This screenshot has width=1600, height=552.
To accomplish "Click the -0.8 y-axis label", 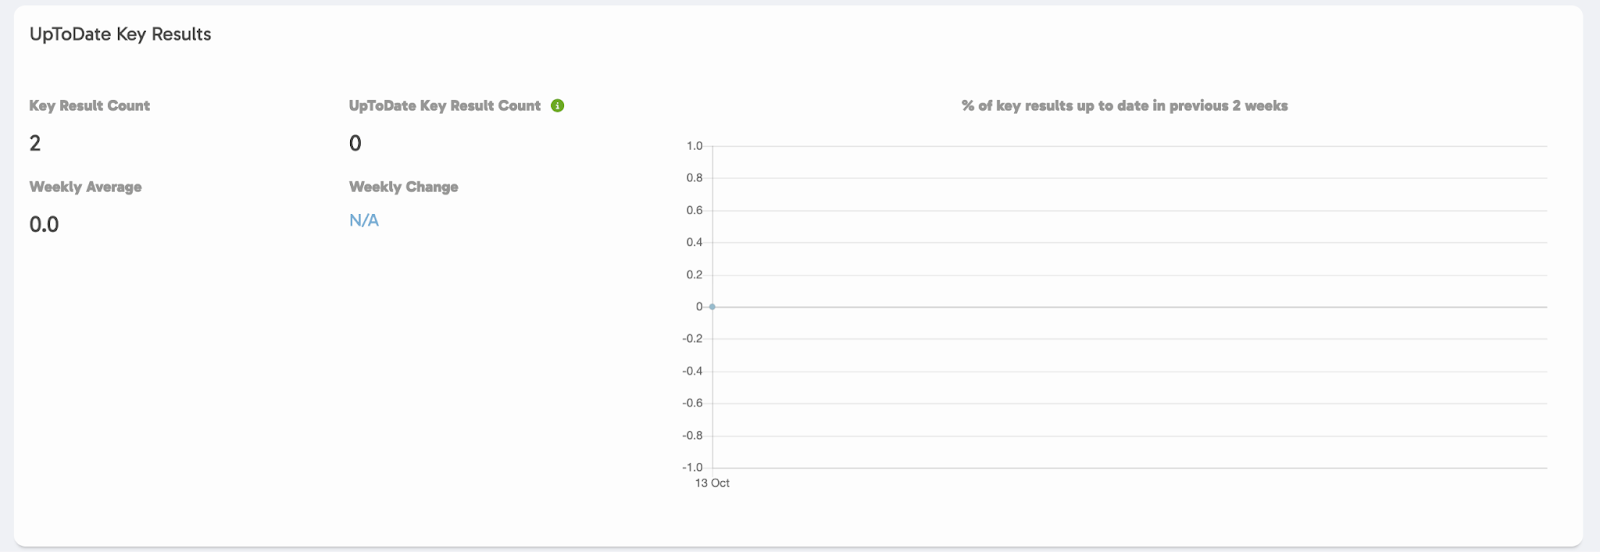I will point(692,435).
